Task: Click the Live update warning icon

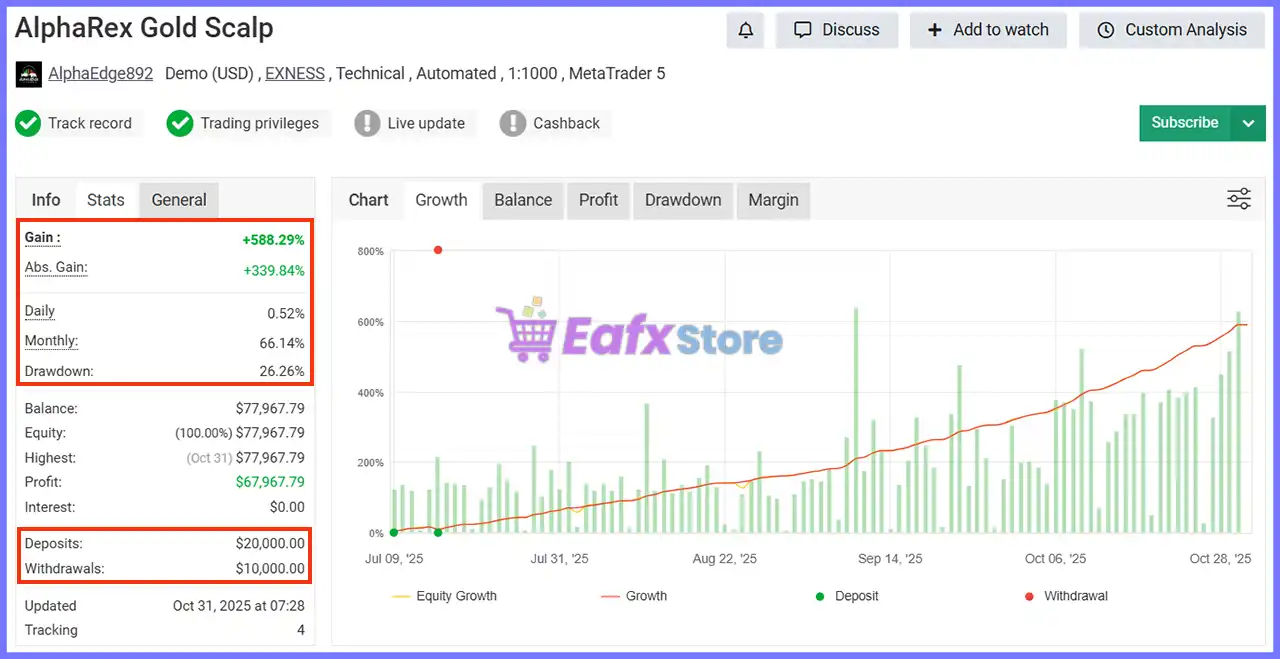Action: click(x=367, y=124)
